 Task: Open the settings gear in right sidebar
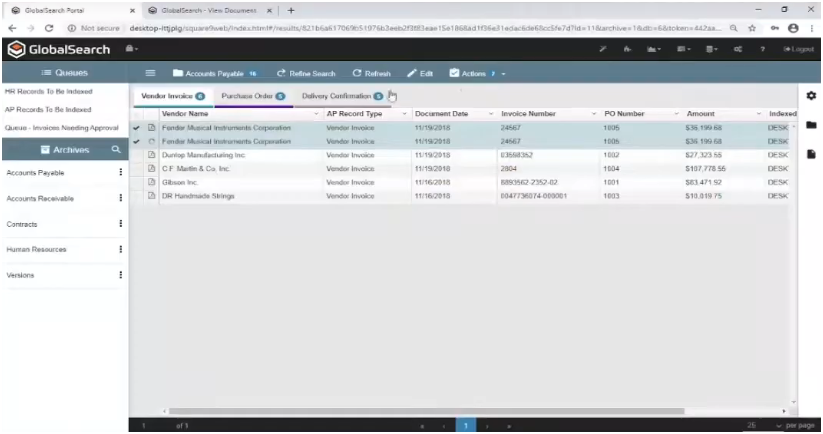pos(811,95)
